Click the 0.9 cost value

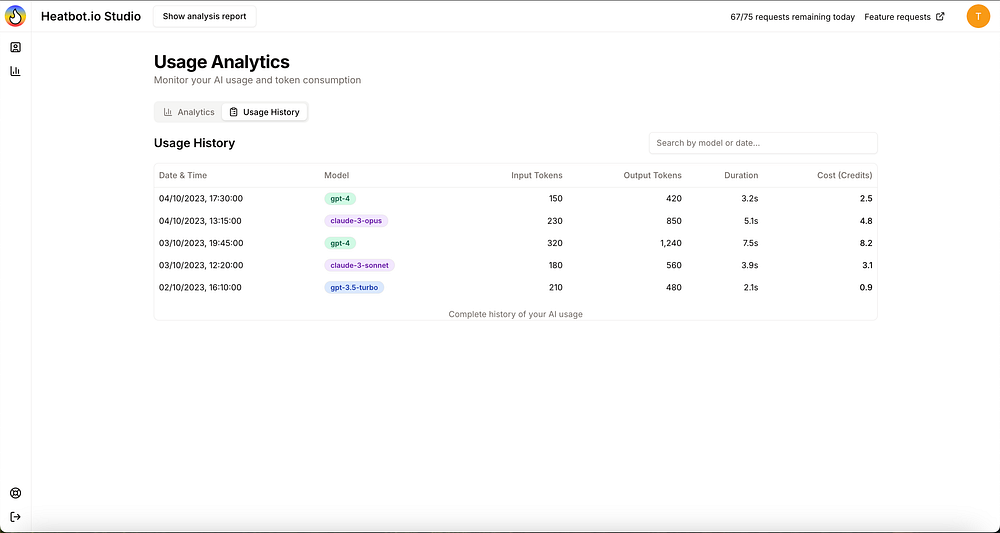(x=866, y=288)
